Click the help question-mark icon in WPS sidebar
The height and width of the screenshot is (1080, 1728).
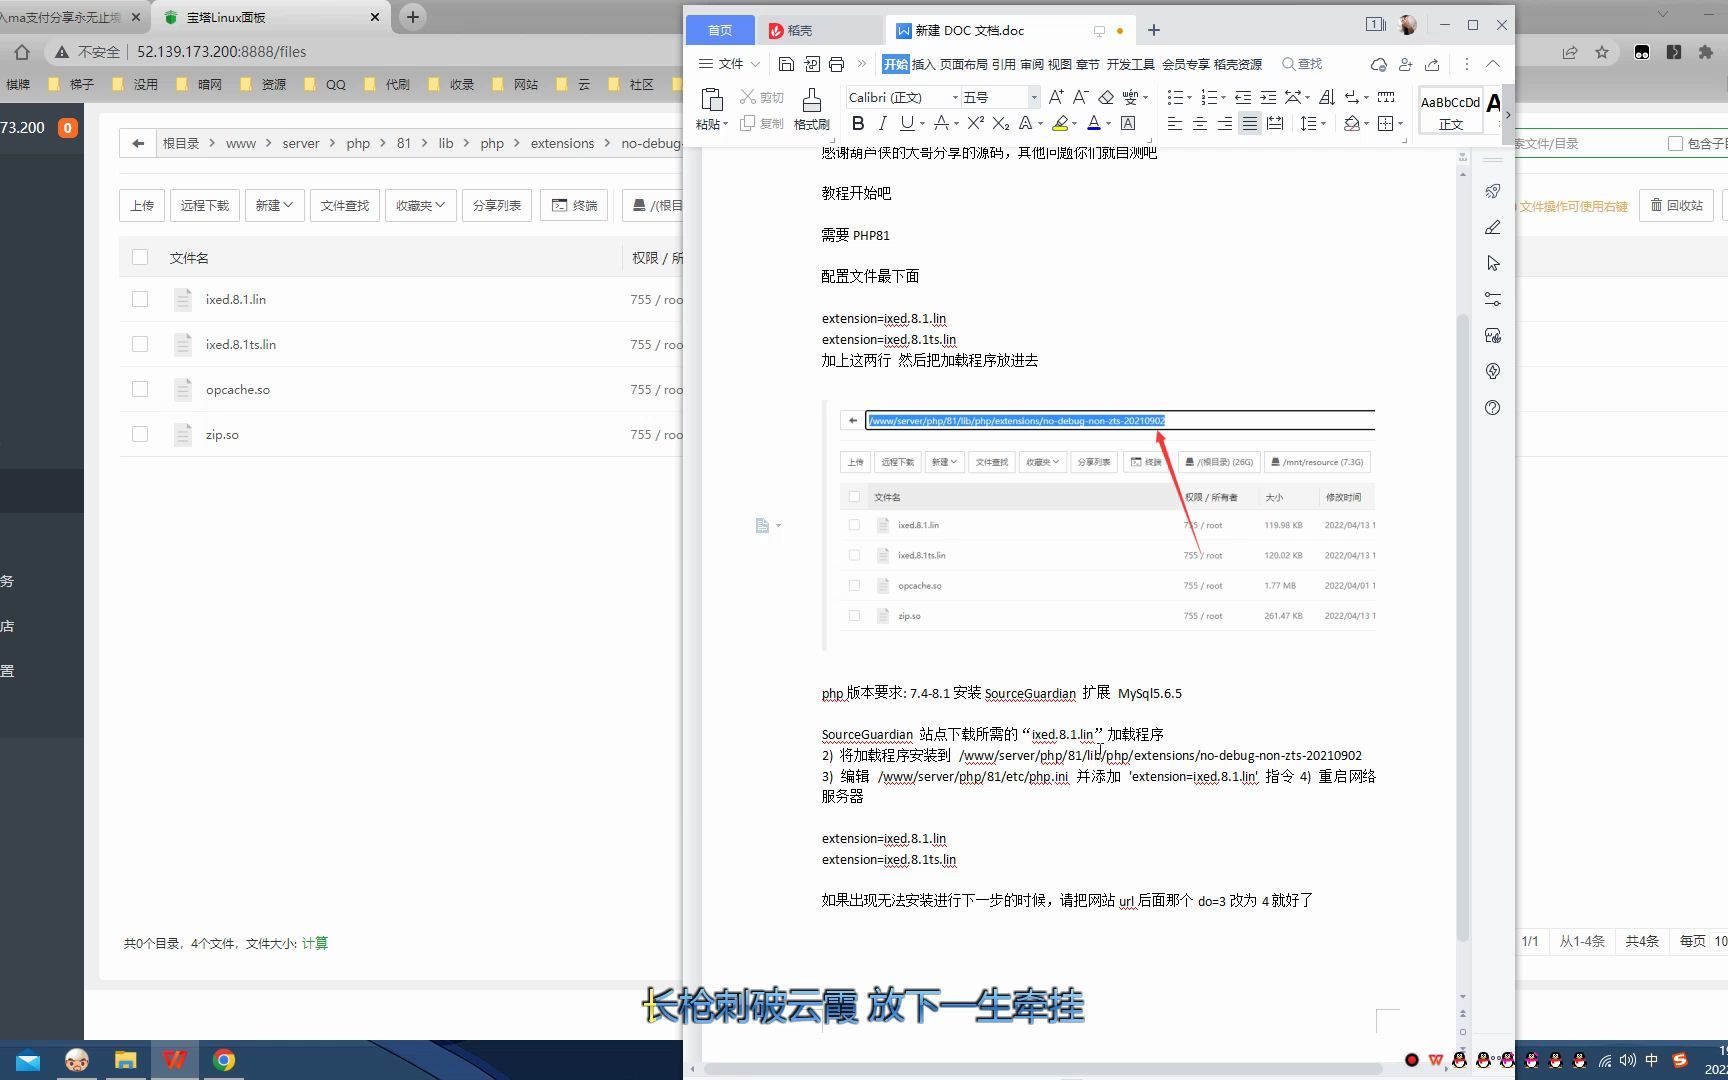coord(1492,407)
